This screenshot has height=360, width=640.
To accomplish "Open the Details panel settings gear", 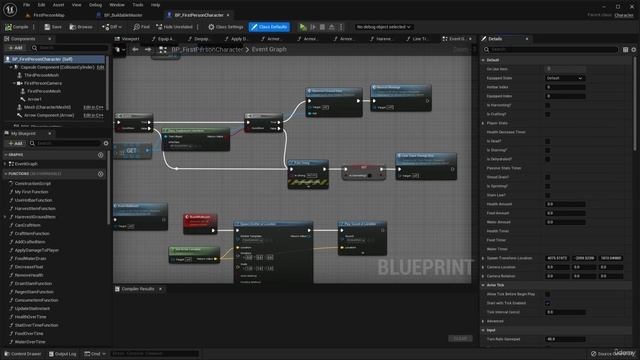I will click(x=633, y=49).
